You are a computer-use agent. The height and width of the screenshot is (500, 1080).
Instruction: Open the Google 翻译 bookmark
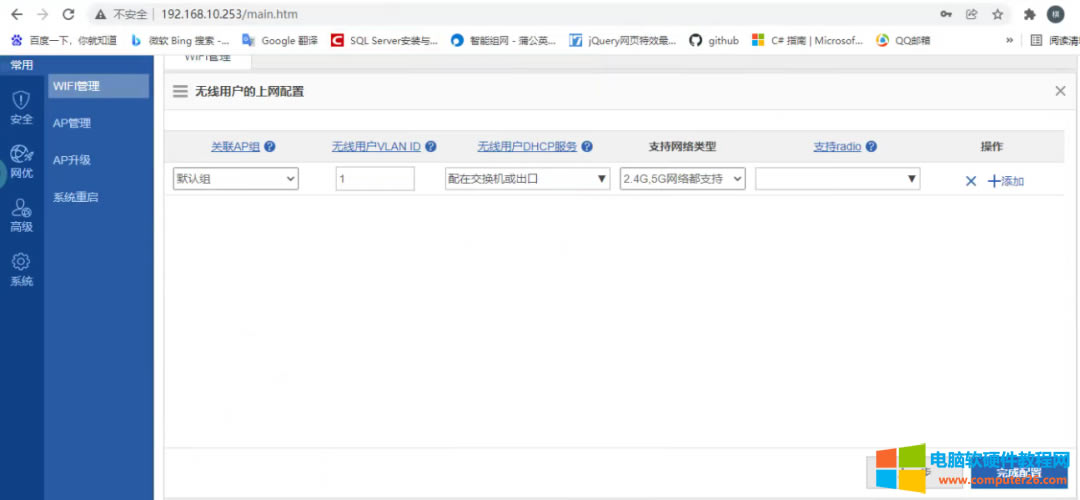point(280,41)
